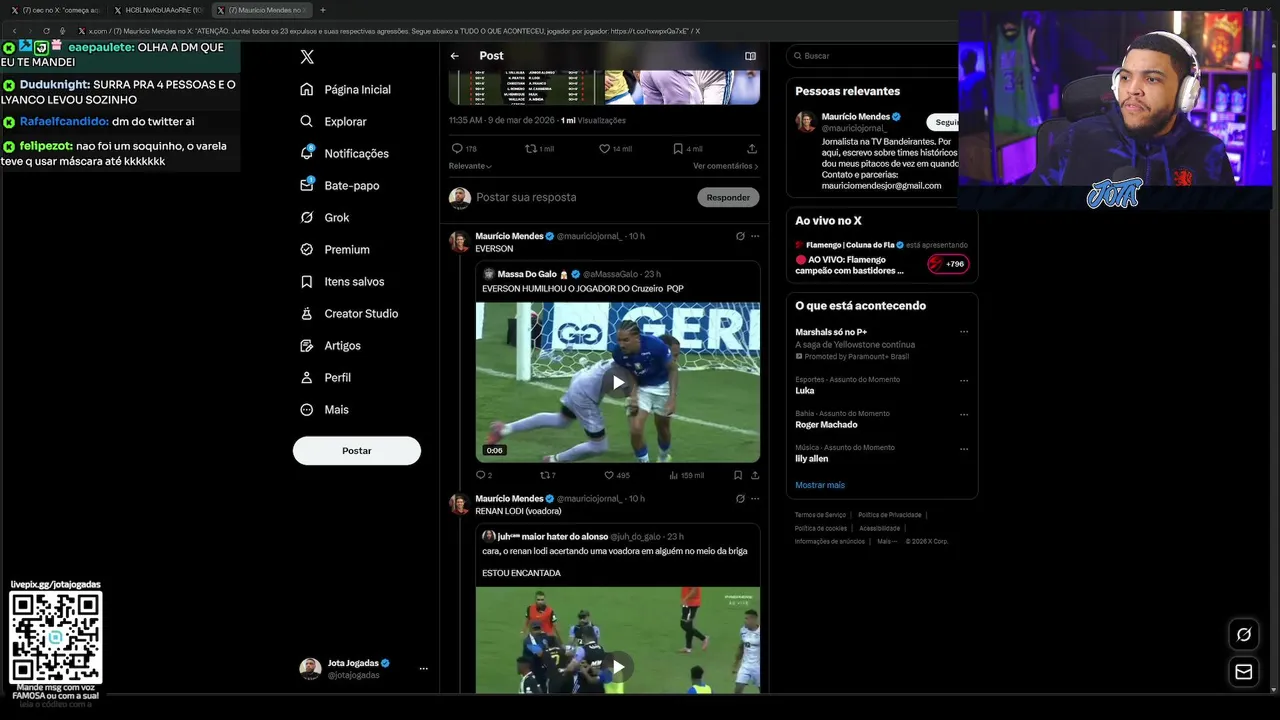1280x720 pixels.
Task: Open options for Marshals só no P+
Action: [x=964, y=331]
